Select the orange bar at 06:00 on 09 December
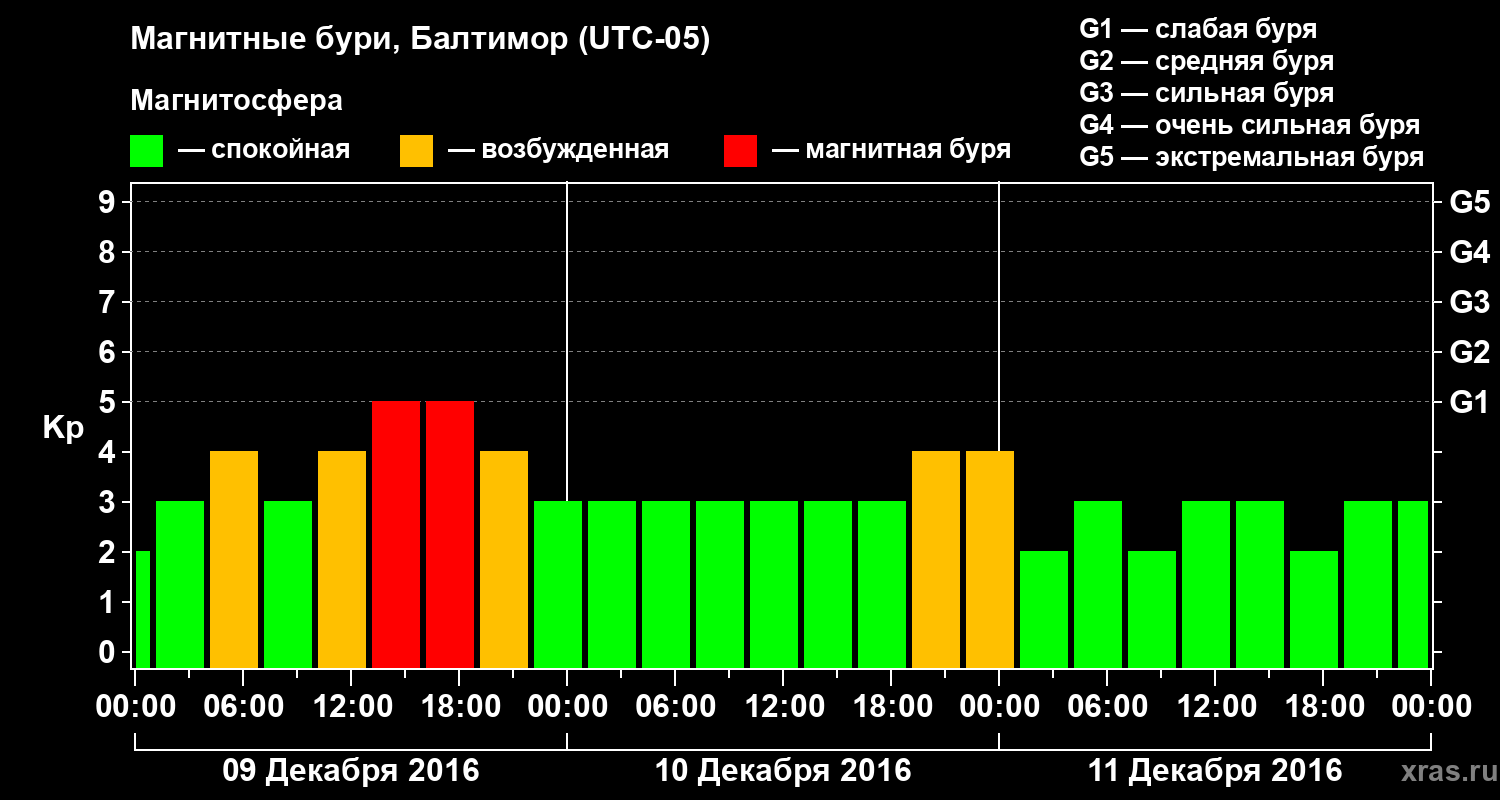Viewport: 1500px width, 800px height. [x=234, y=560]
